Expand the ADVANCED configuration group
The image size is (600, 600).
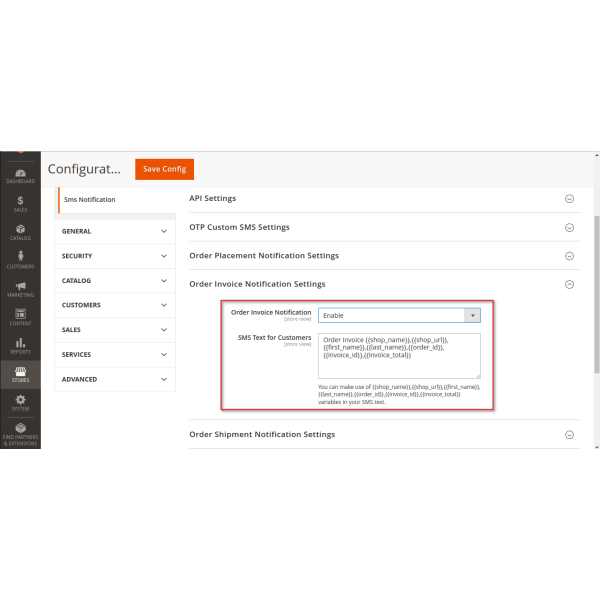[115, 379]
